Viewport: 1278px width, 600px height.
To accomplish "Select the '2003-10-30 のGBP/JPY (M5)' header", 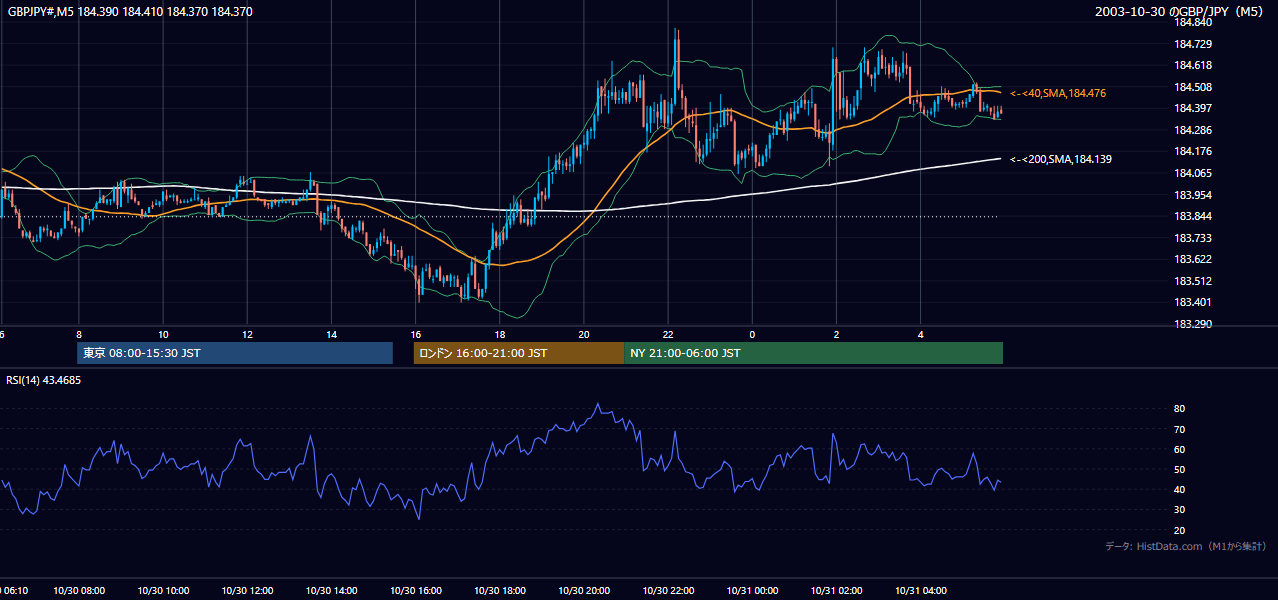I will click(1181, 12).
